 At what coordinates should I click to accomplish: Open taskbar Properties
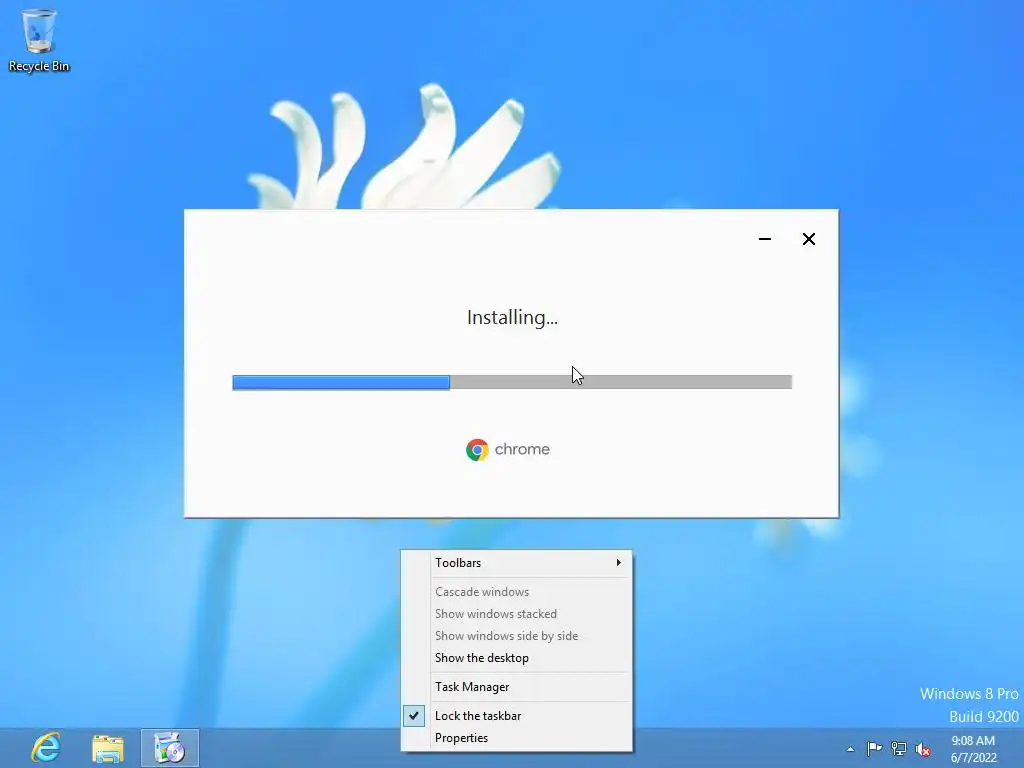517,738
